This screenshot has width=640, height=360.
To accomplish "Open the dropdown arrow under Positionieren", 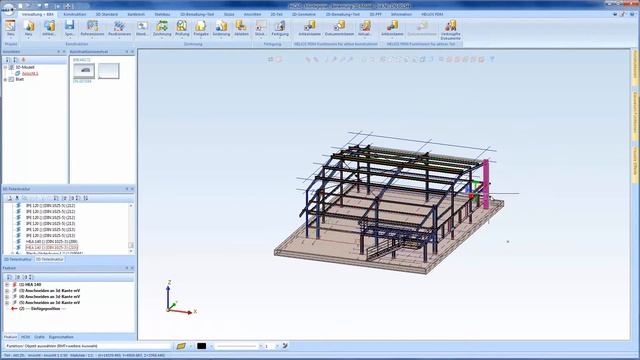I will click(119, 38).
